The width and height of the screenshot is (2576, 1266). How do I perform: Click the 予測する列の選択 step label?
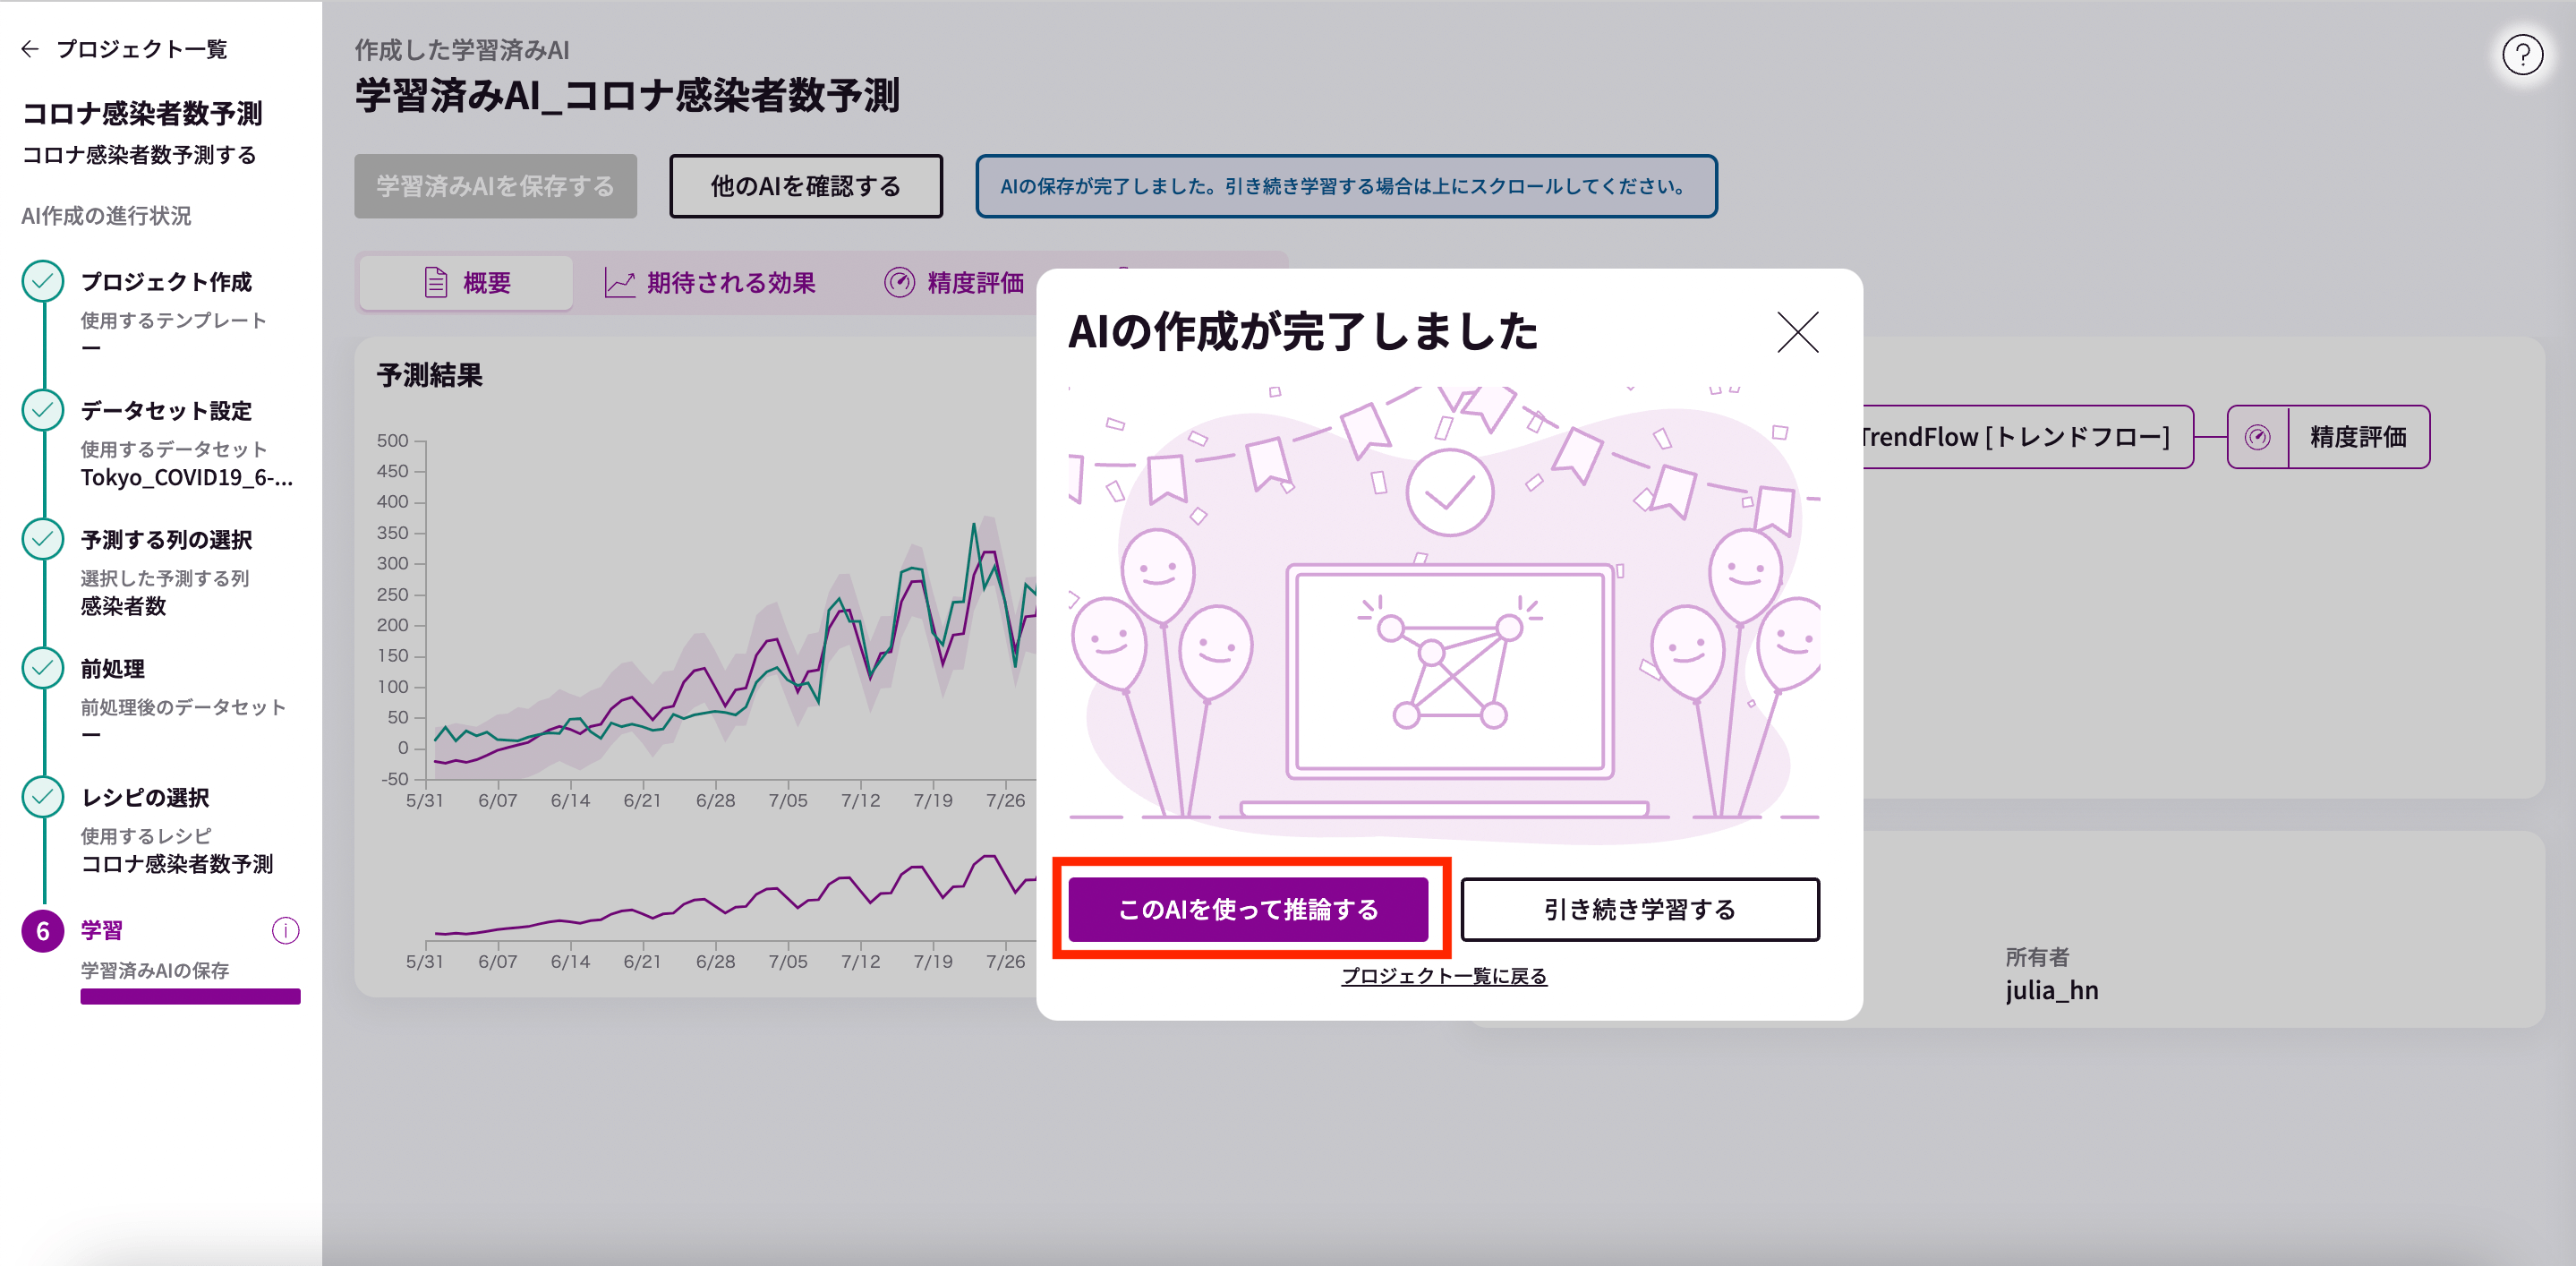click(166, 540)
